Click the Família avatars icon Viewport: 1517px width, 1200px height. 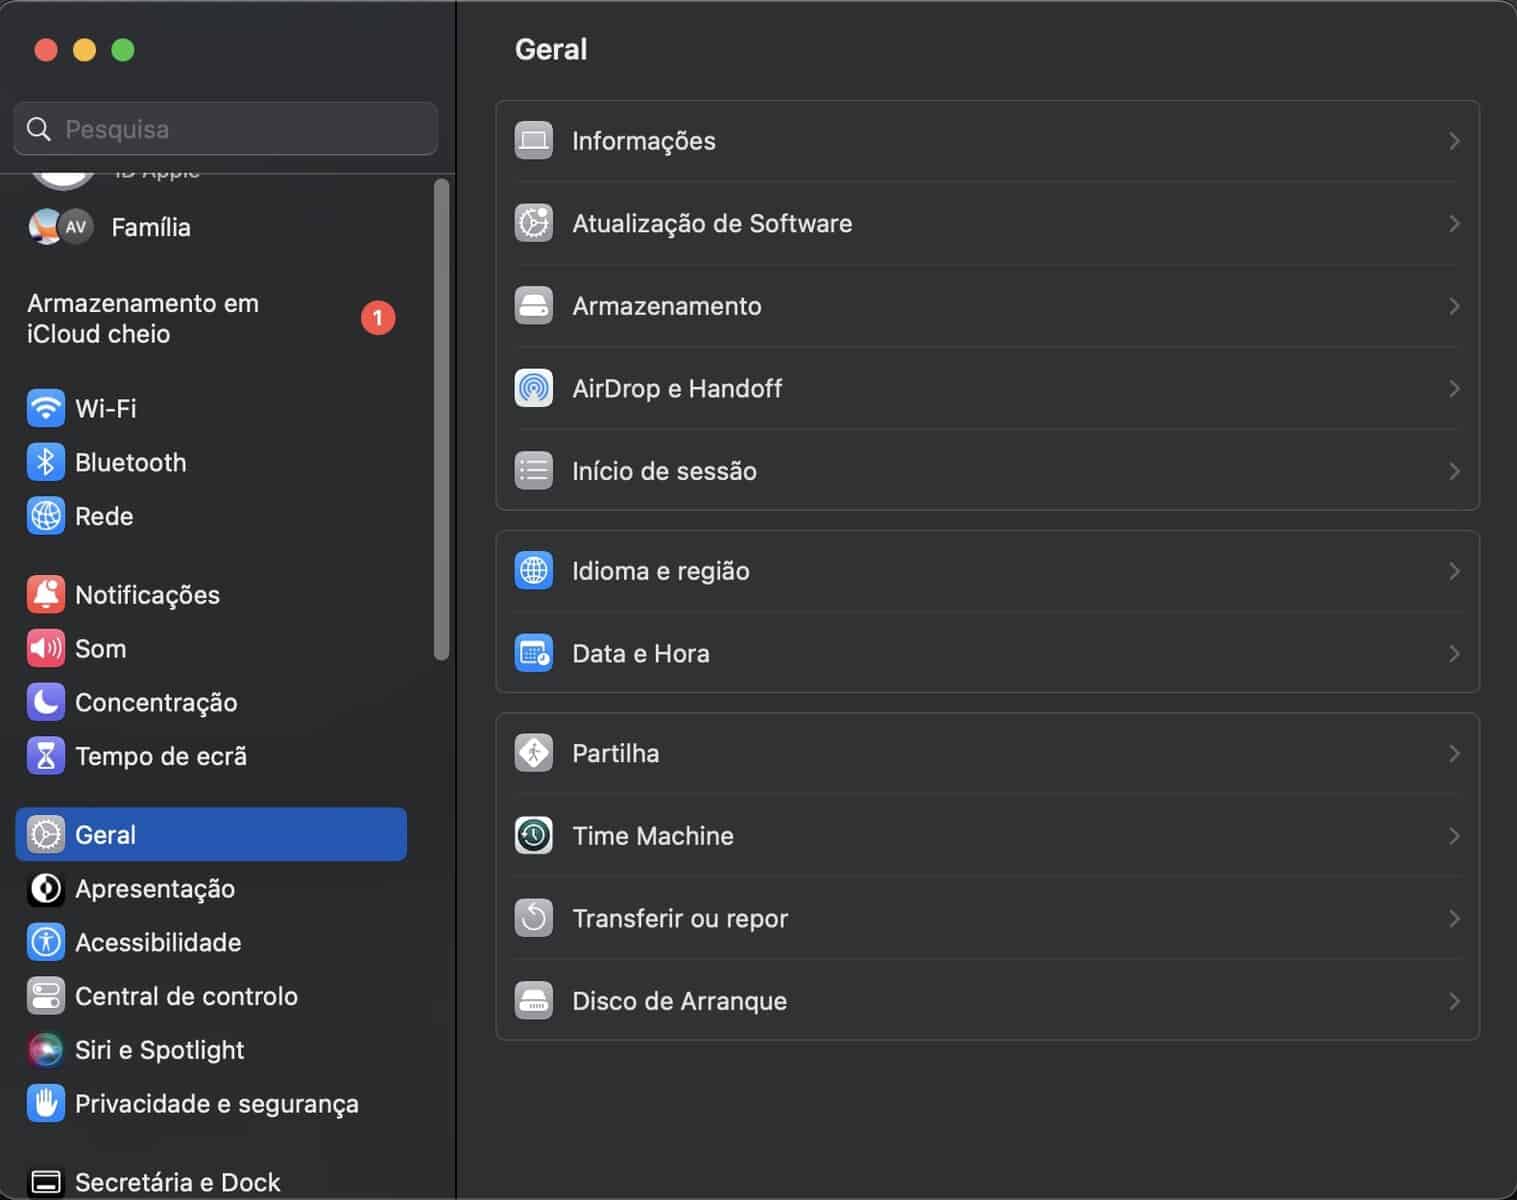pyautogui.click(x=61, y=227)
